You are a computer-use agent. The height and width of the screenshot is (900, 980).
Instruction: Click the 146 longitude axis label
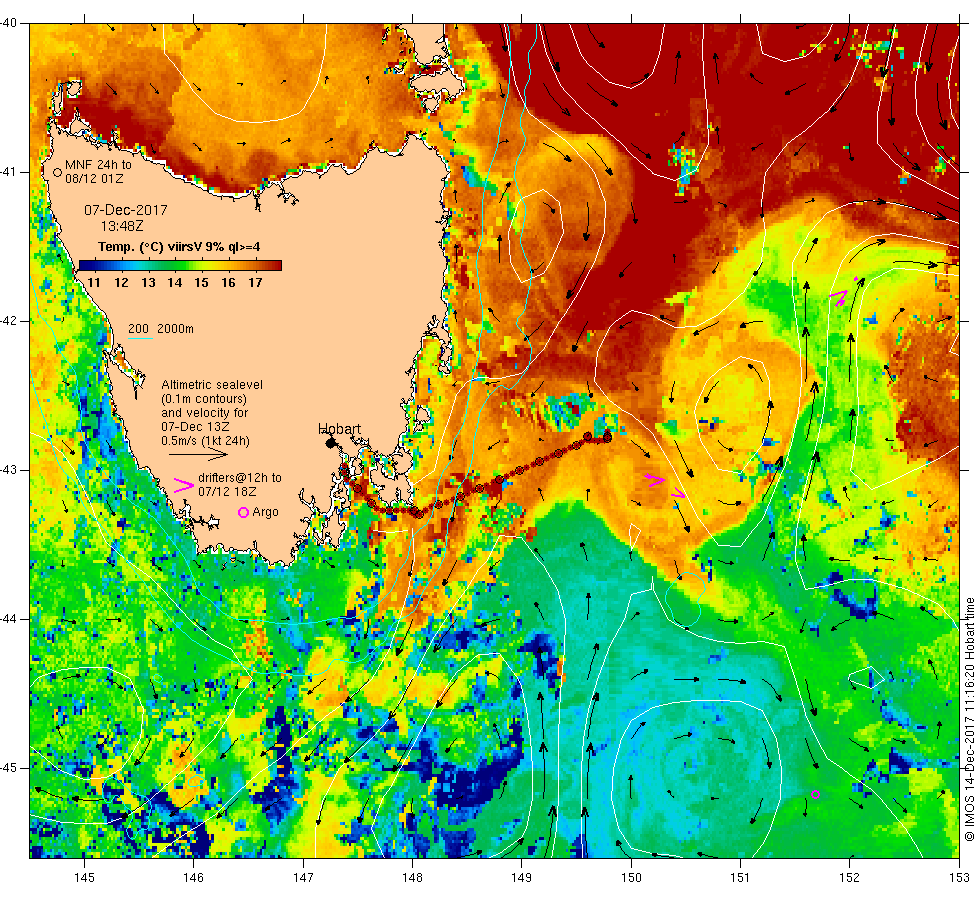(x=194, y=878)
